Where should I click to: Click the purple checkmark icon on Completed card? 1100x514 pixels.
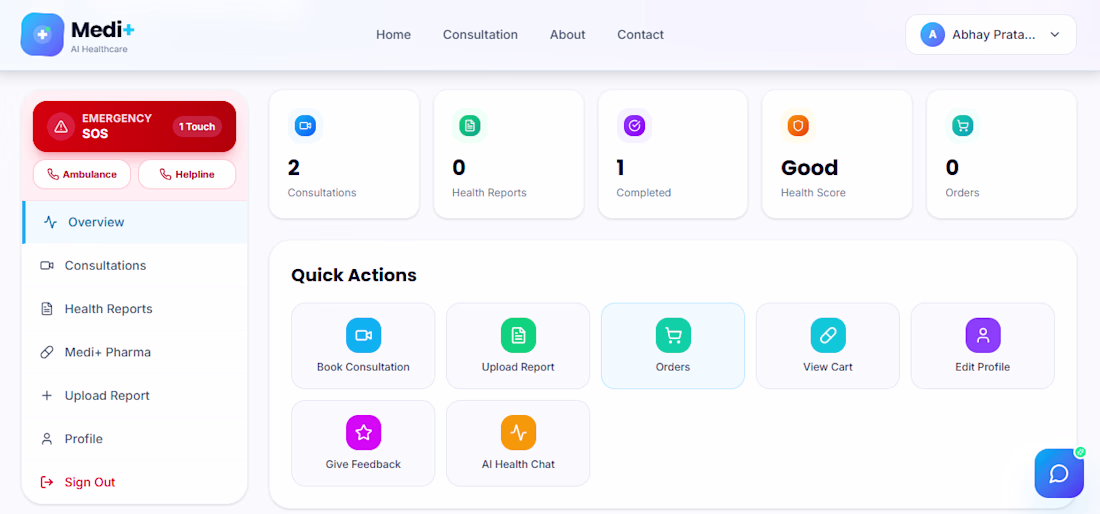pos(634,126)
